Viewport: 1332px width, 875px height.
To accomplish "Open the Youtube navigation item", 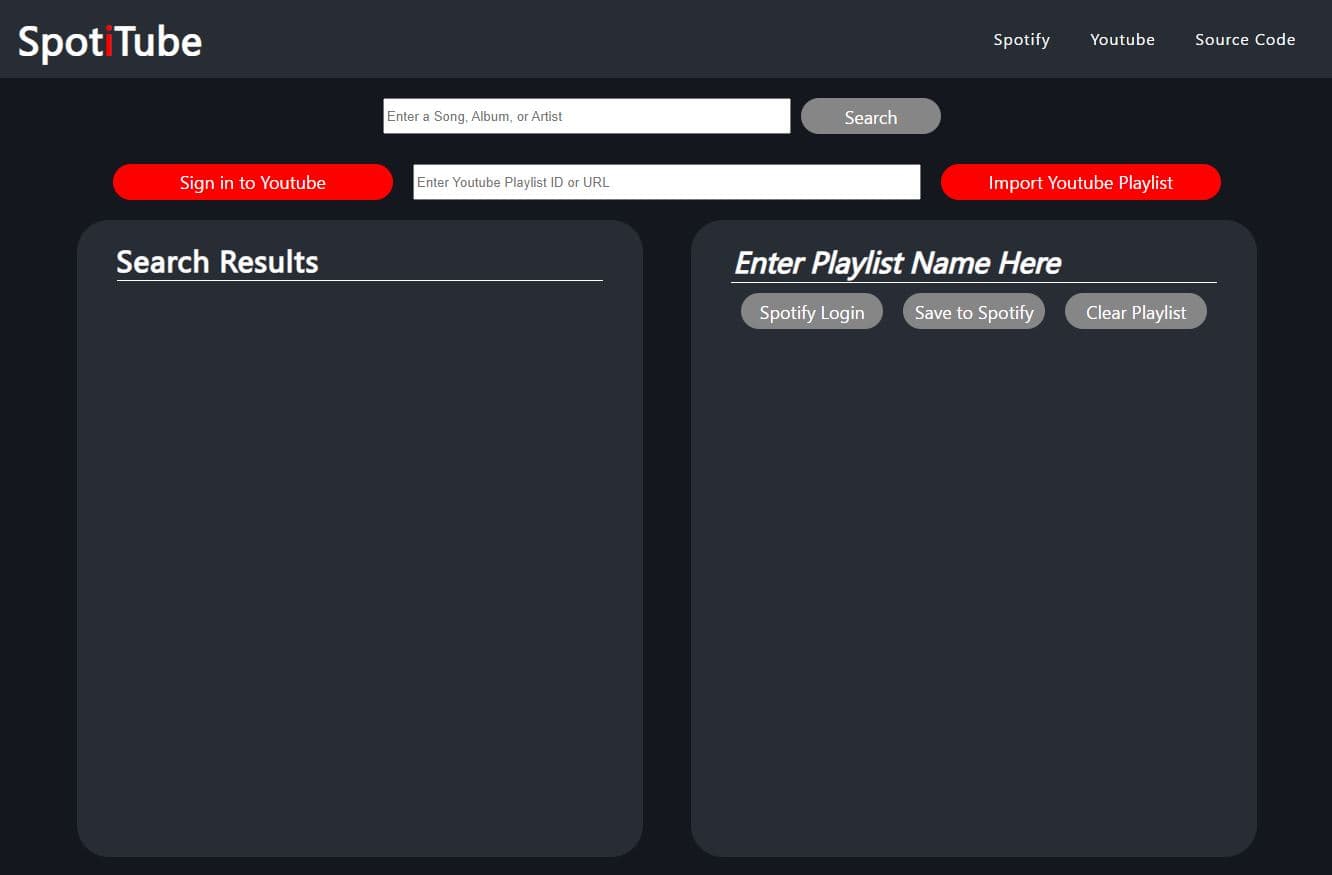I will pyautogui.click(x=1122, y=40).
